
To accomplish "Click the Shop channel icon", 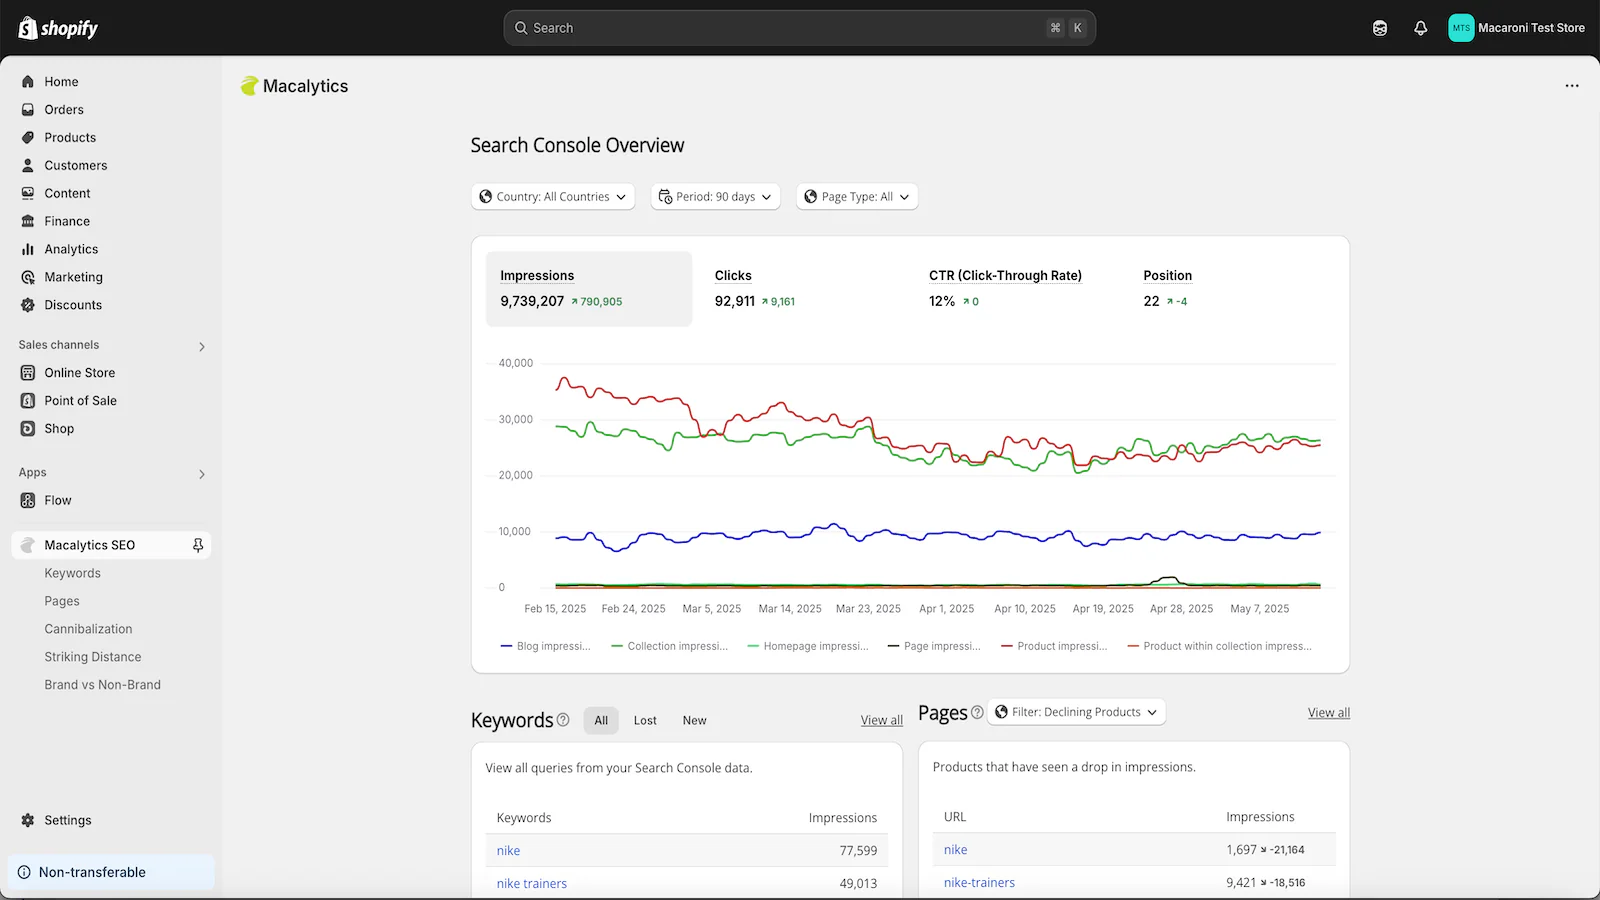I will (28, 429).
